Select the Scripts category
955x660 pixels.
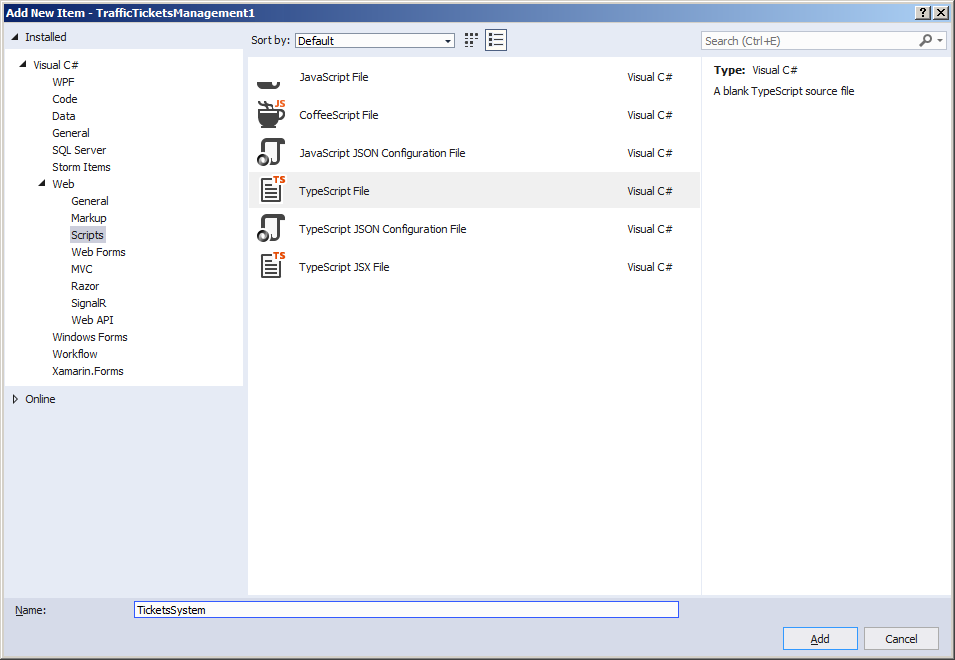pos(88,235)
